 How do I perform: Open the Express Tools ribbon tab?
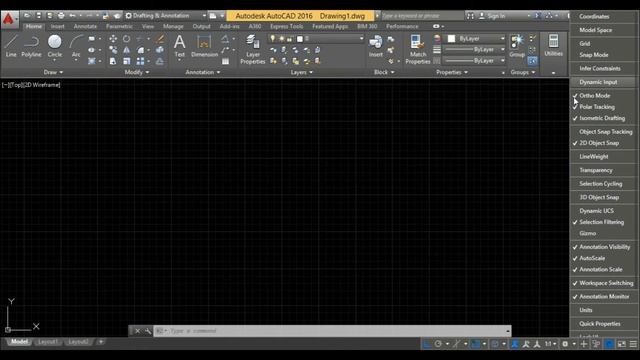[287, 27]
